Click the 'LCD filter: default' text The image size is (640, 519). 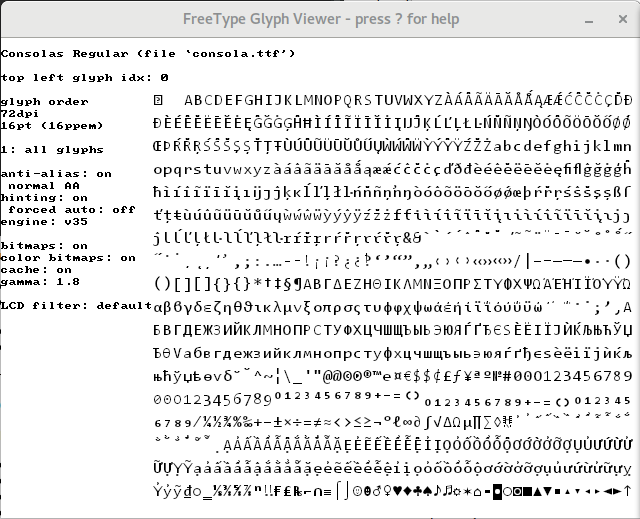[76, 306]
